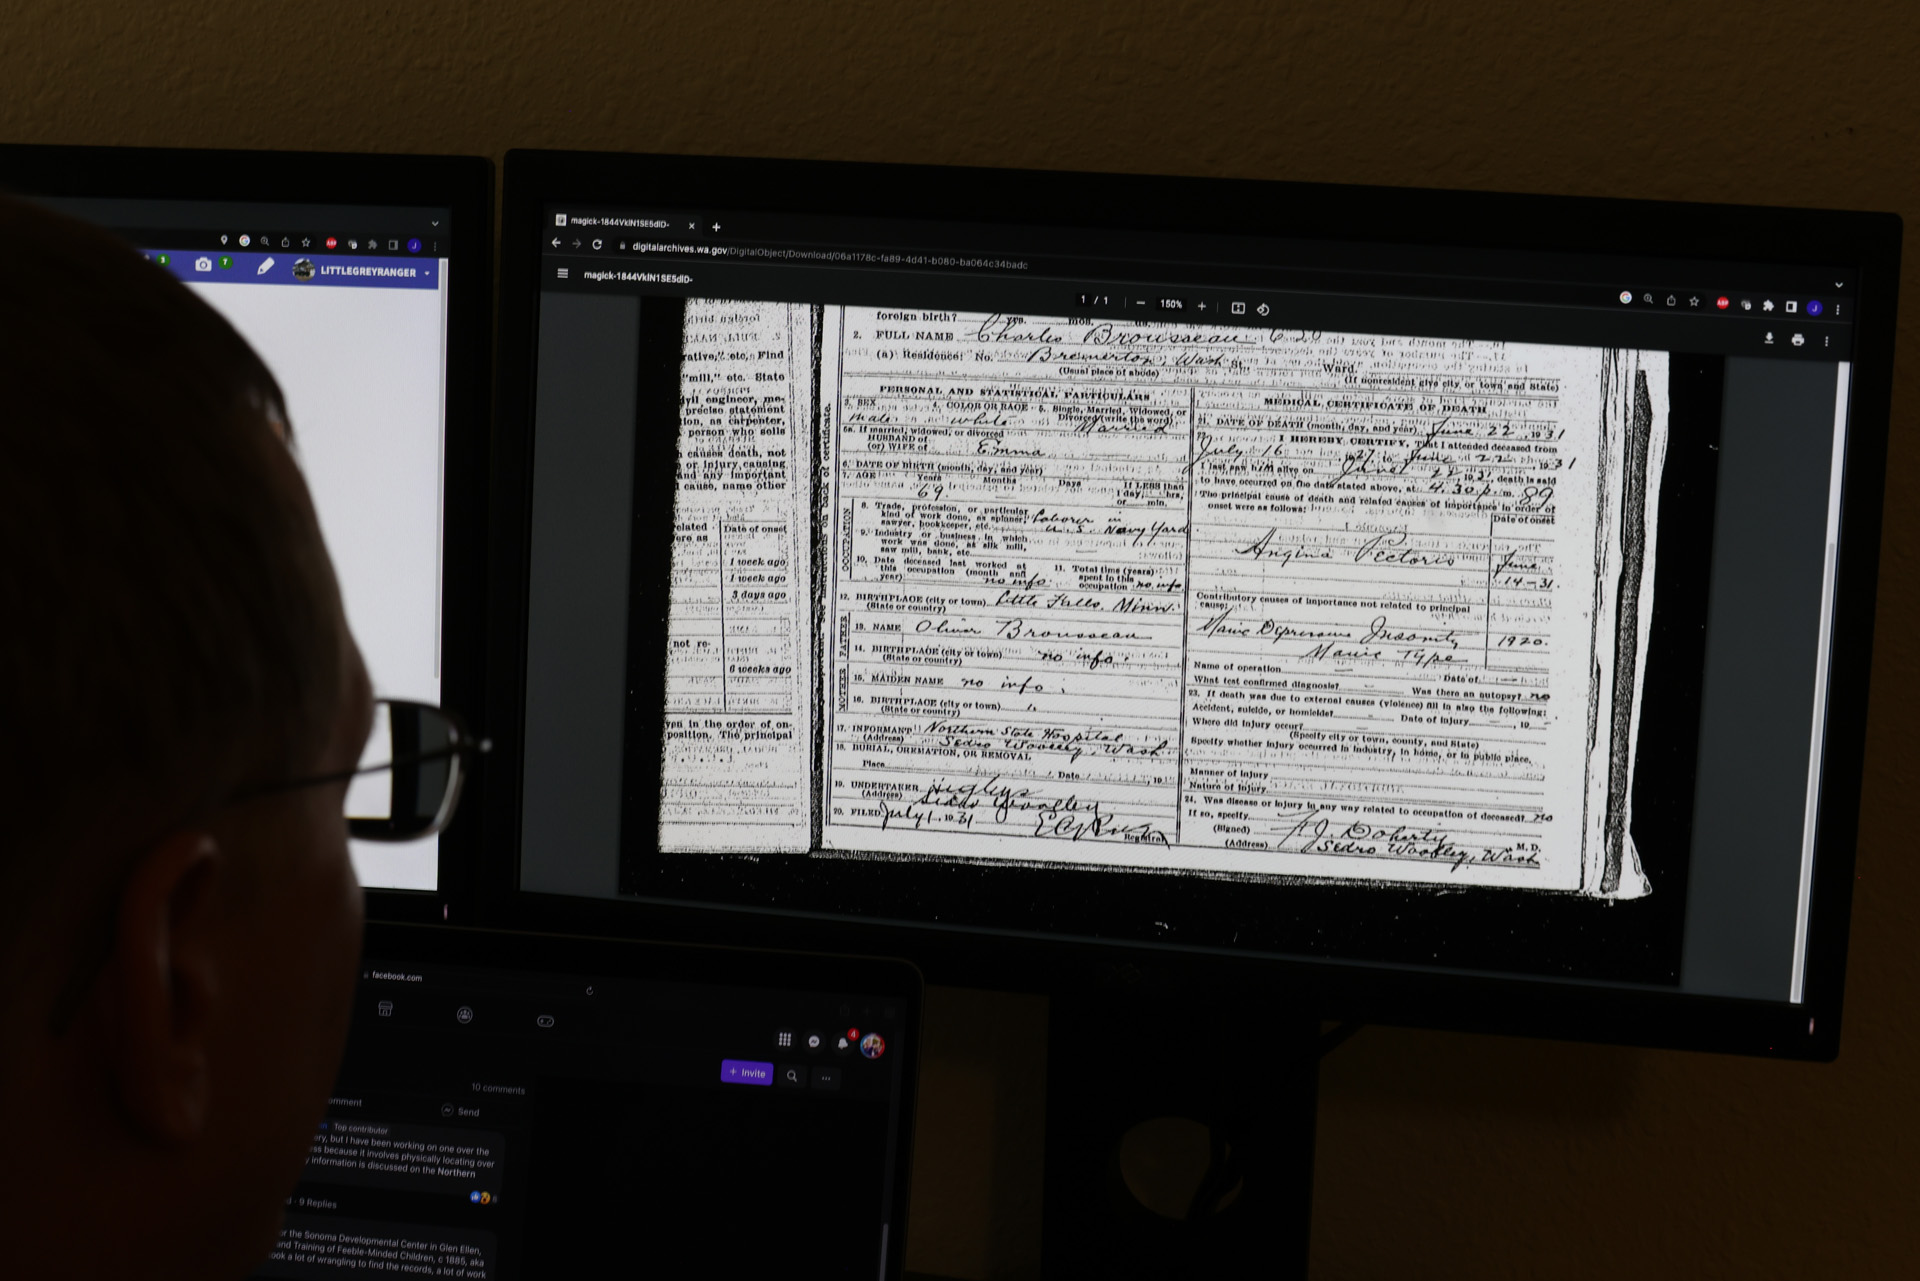Image resolution: width=1920 pixels, height=1281 pixels.
Task: Open the group's three-dot options menu
Action: [x=826, y=1078]
